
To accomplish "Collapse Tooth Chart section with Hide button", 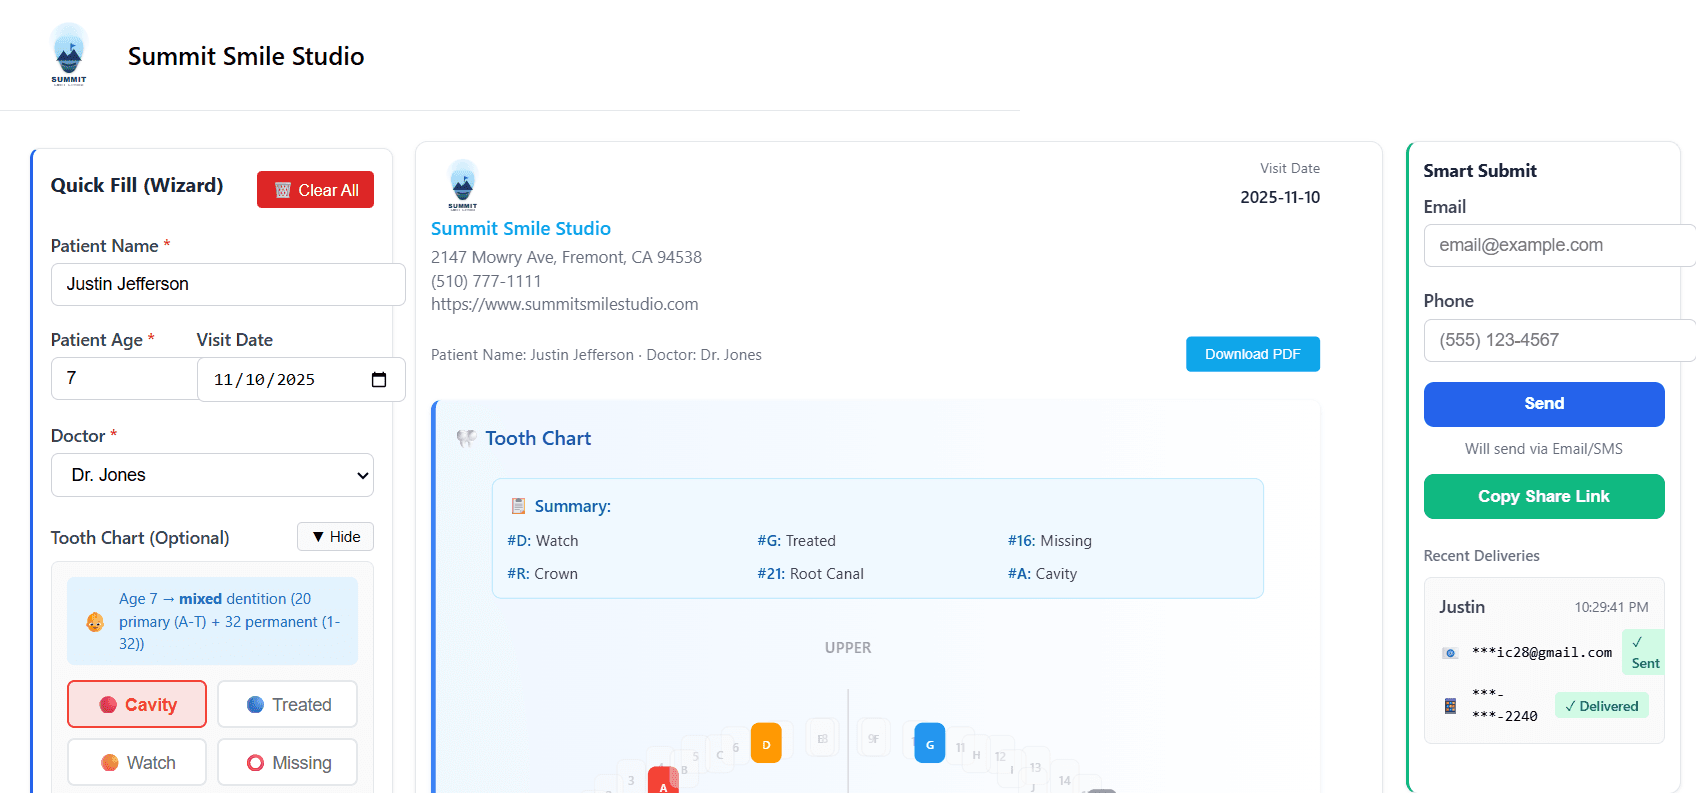I will tap(335, 536).
